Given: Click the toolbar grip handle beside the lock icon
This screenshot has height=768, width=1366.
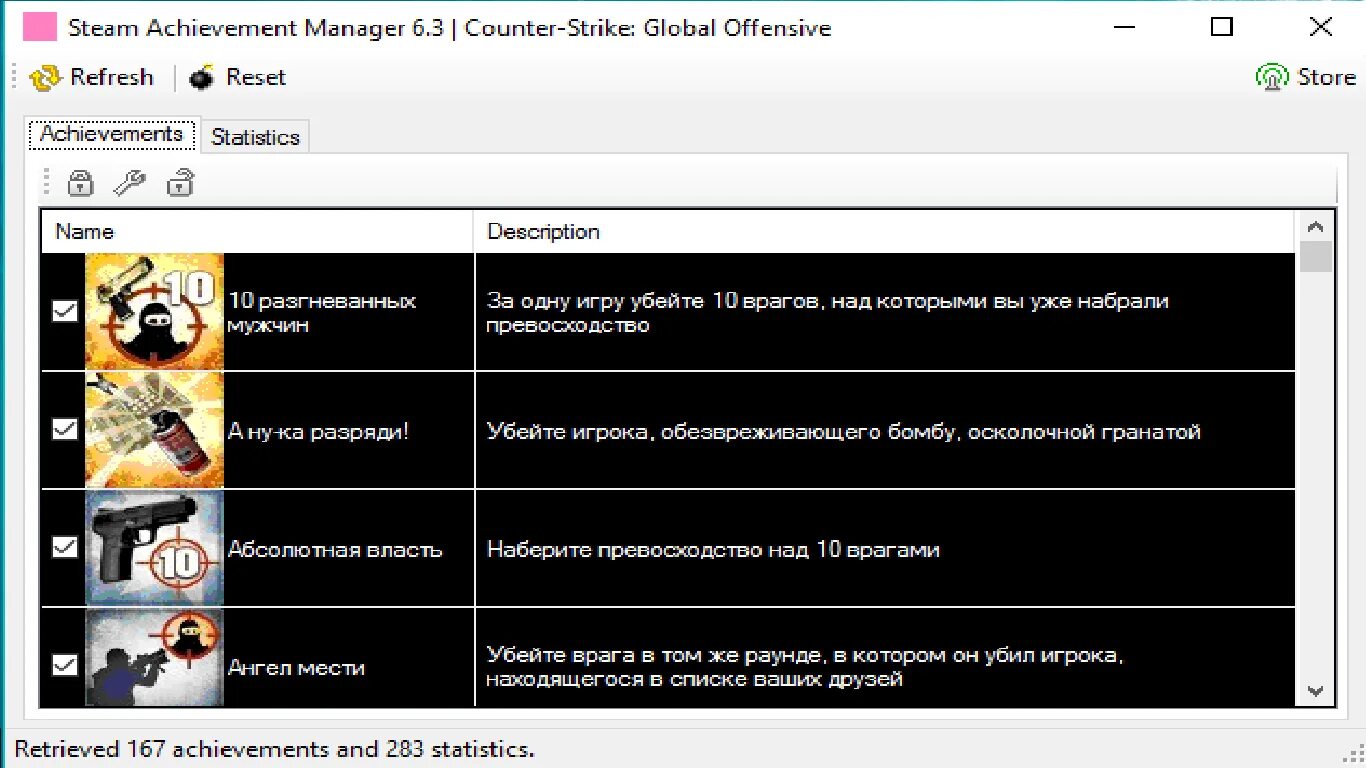Looking at the screenshot, I should pyautogui.click(x=46, y=183).
